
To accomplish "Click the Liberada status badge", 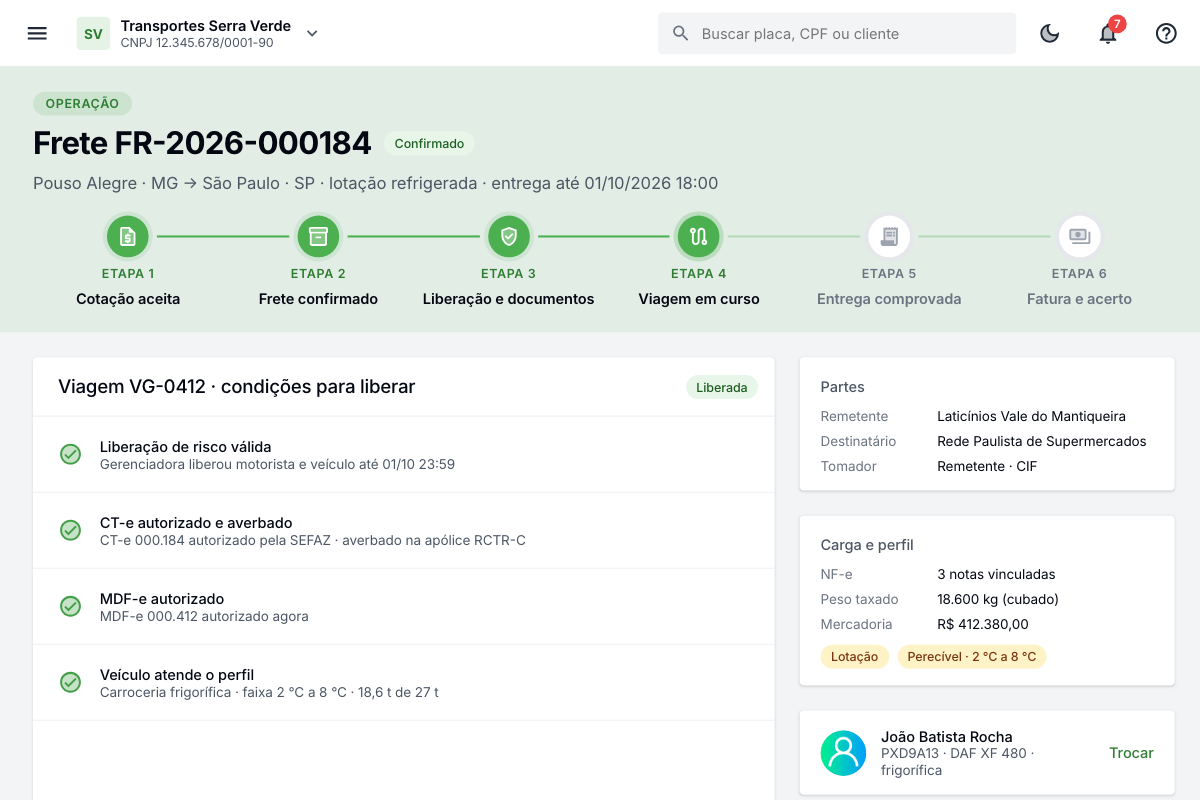I will [722, 388].
